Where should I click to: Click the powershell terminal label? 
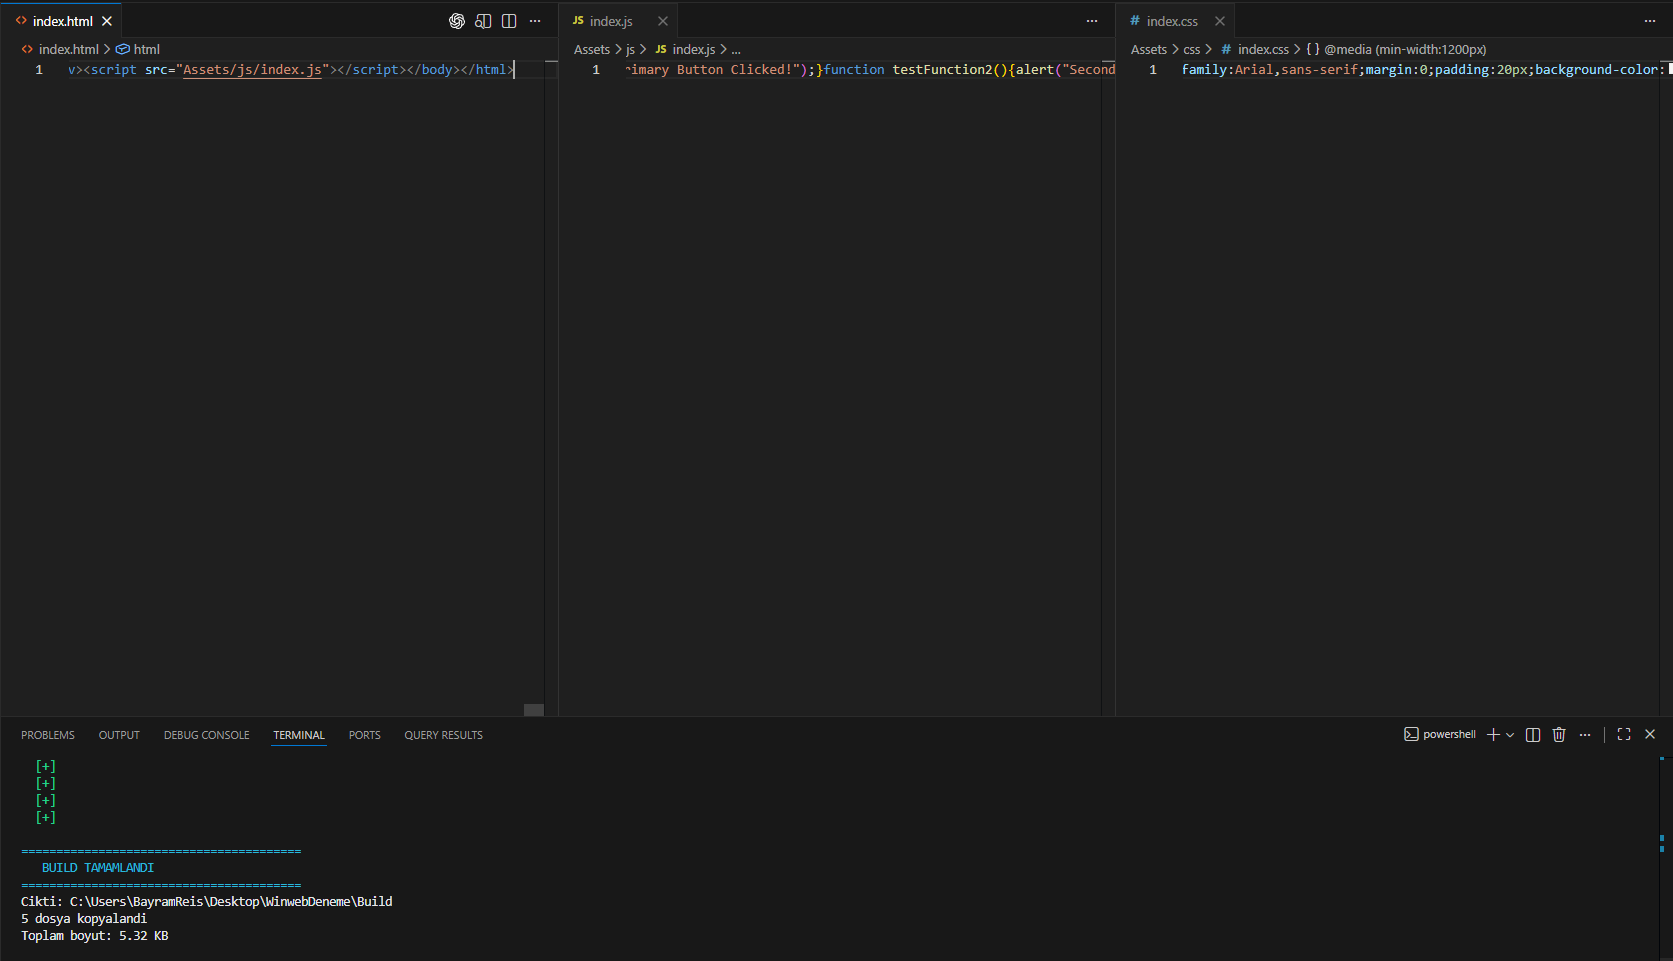1440,734
